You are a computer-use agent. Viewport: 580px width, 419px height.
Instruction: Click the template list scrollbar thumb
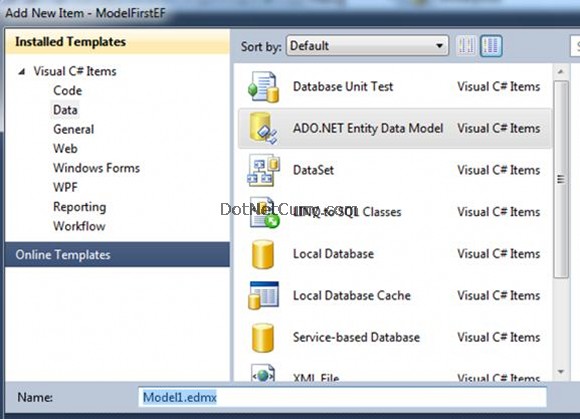(x=561, y=179)
